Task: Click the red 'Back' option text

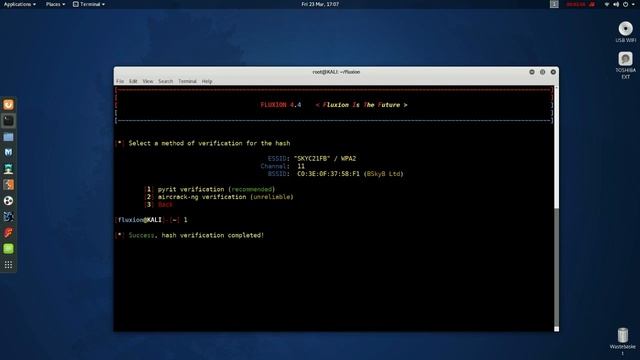Action: pyautogui.click(x=165, y=204)
